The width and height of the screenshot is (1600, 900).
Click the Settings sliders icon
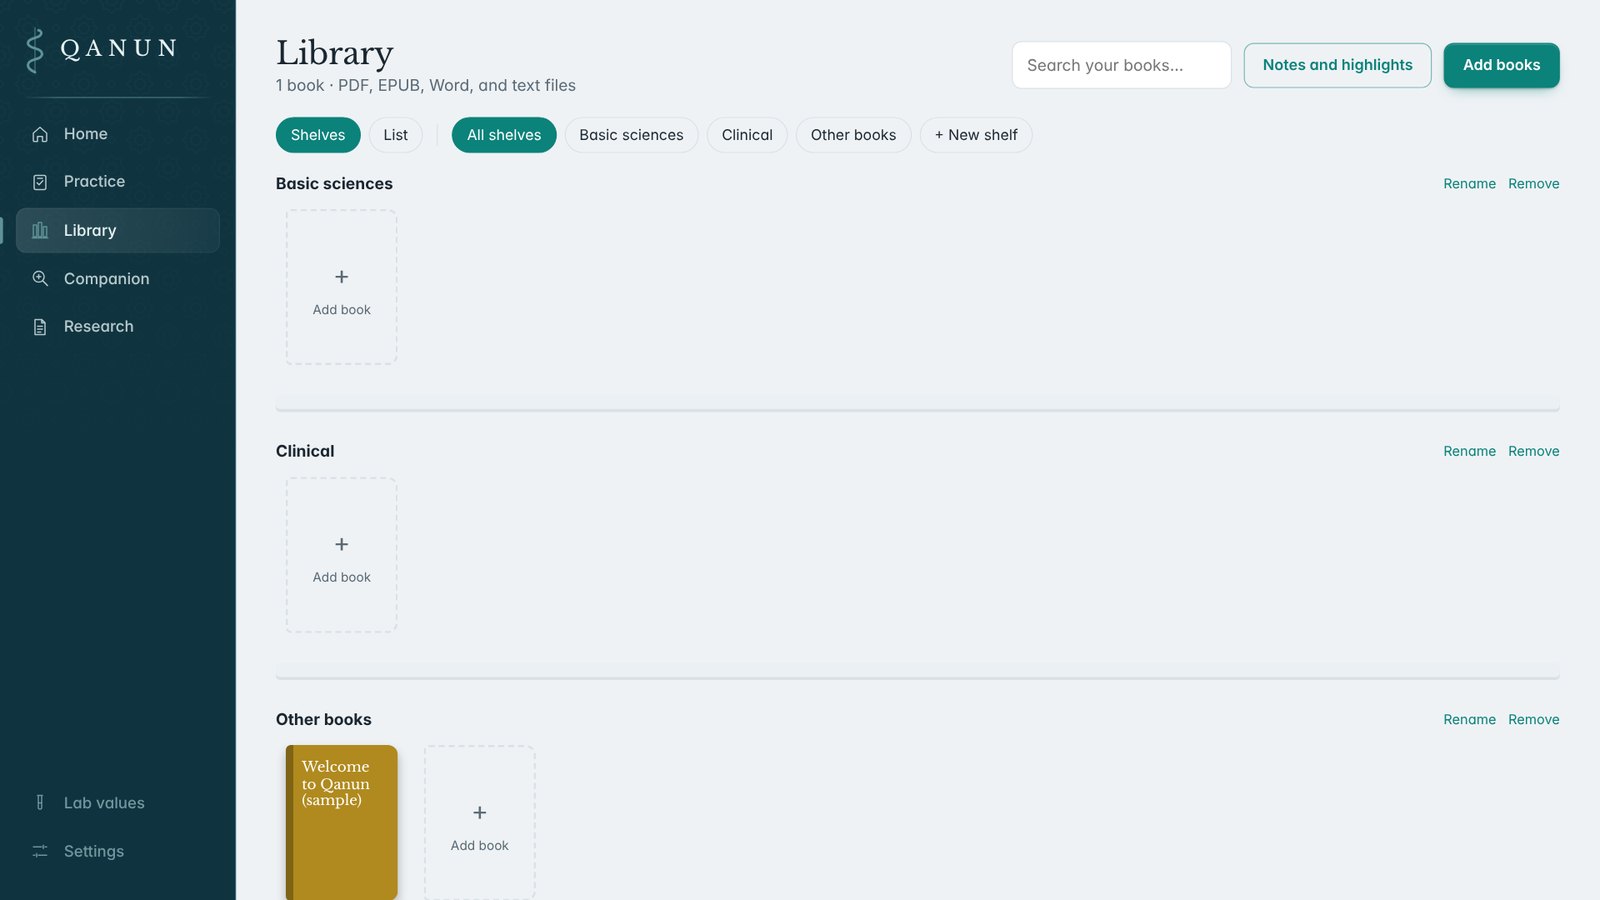[40, 851]
